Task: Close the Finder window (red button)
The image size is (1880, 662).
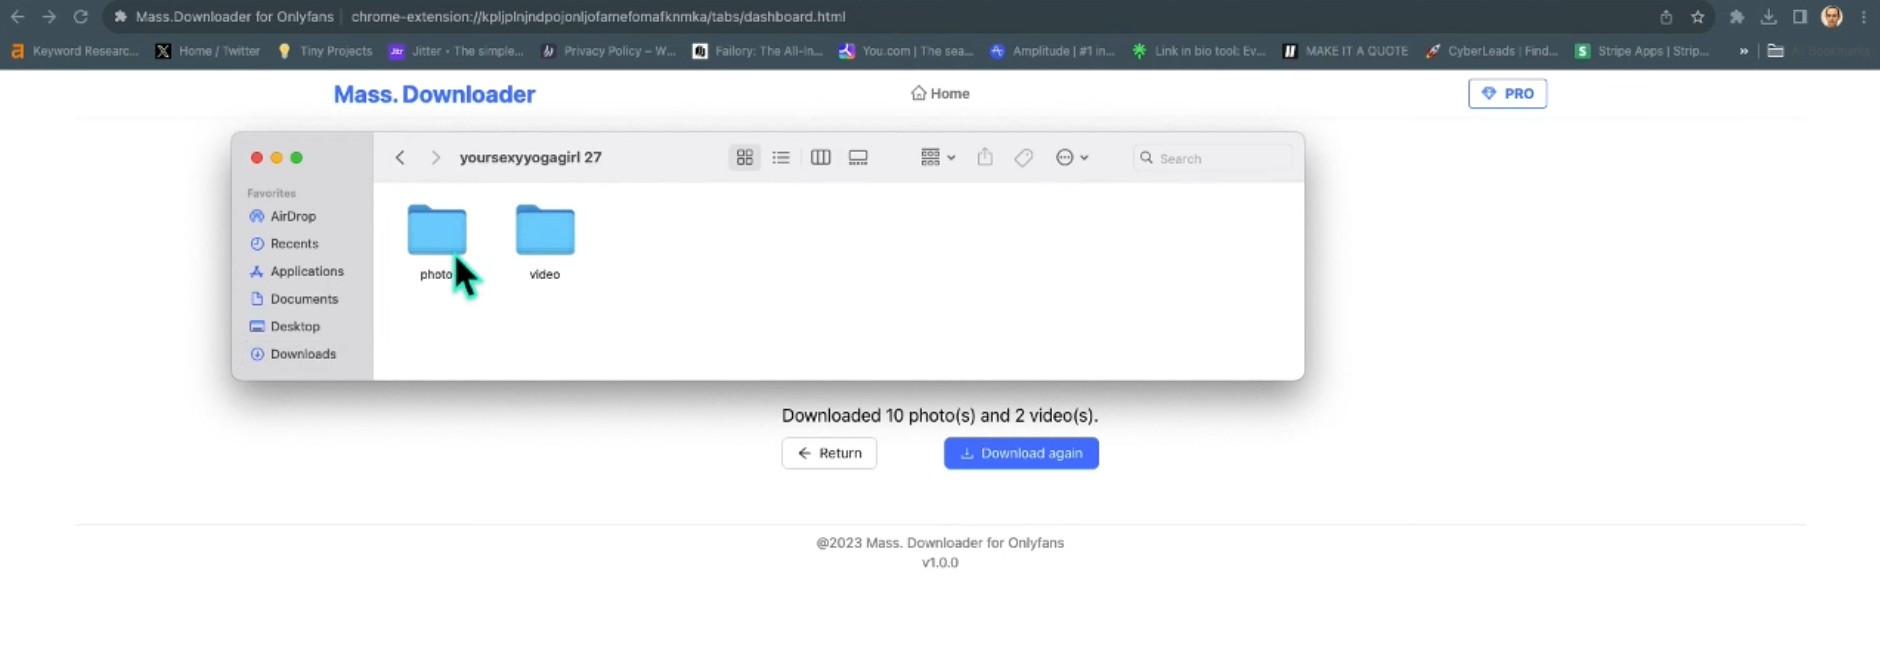Action: coord(257,158)
